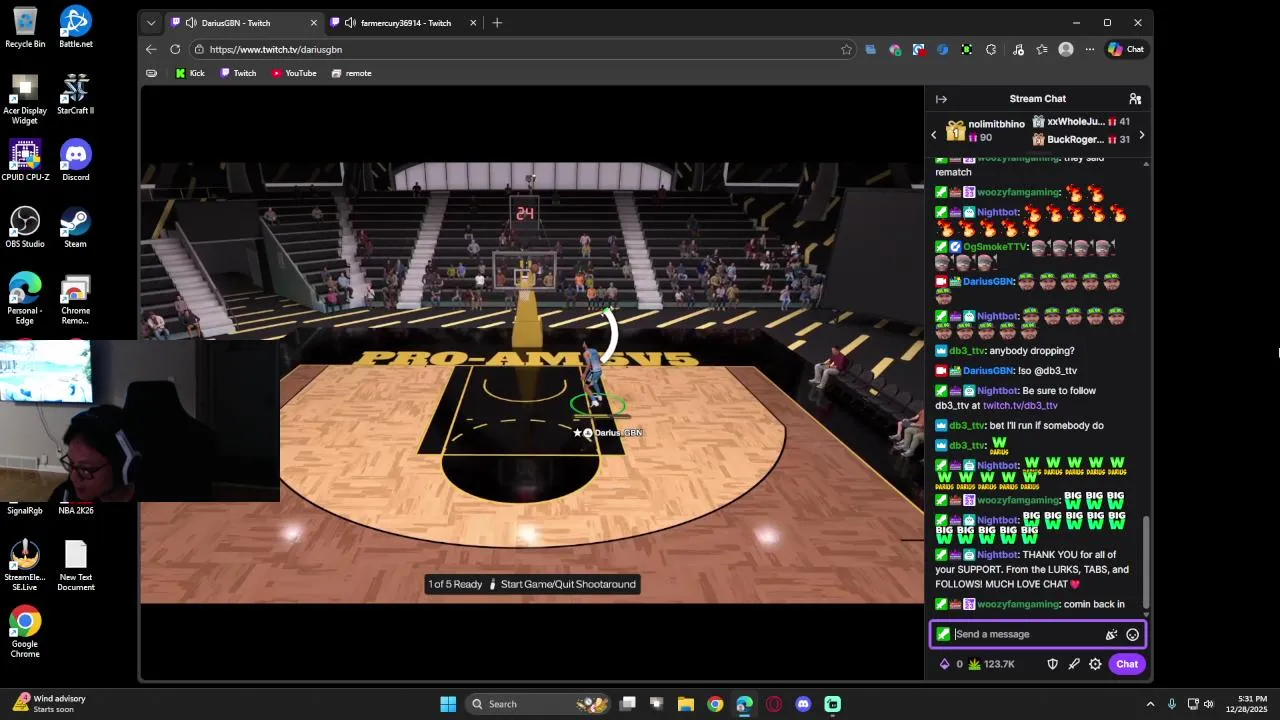Refresh the Twitch page
The width and height of the screenshot is (1280, 720).
point(175,49)
